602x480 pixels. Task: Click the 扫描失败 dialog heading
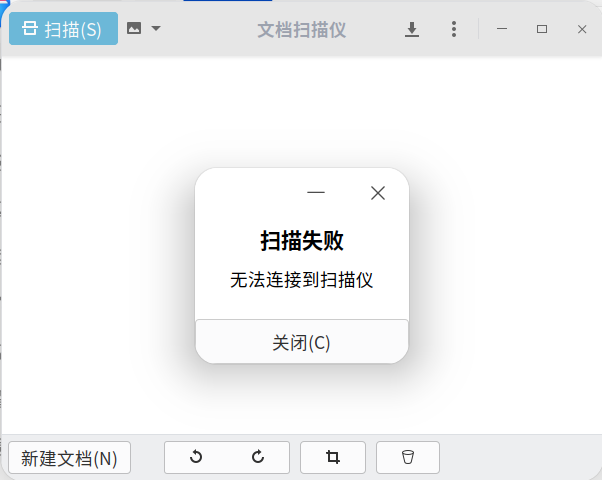[x=302, y=241]
